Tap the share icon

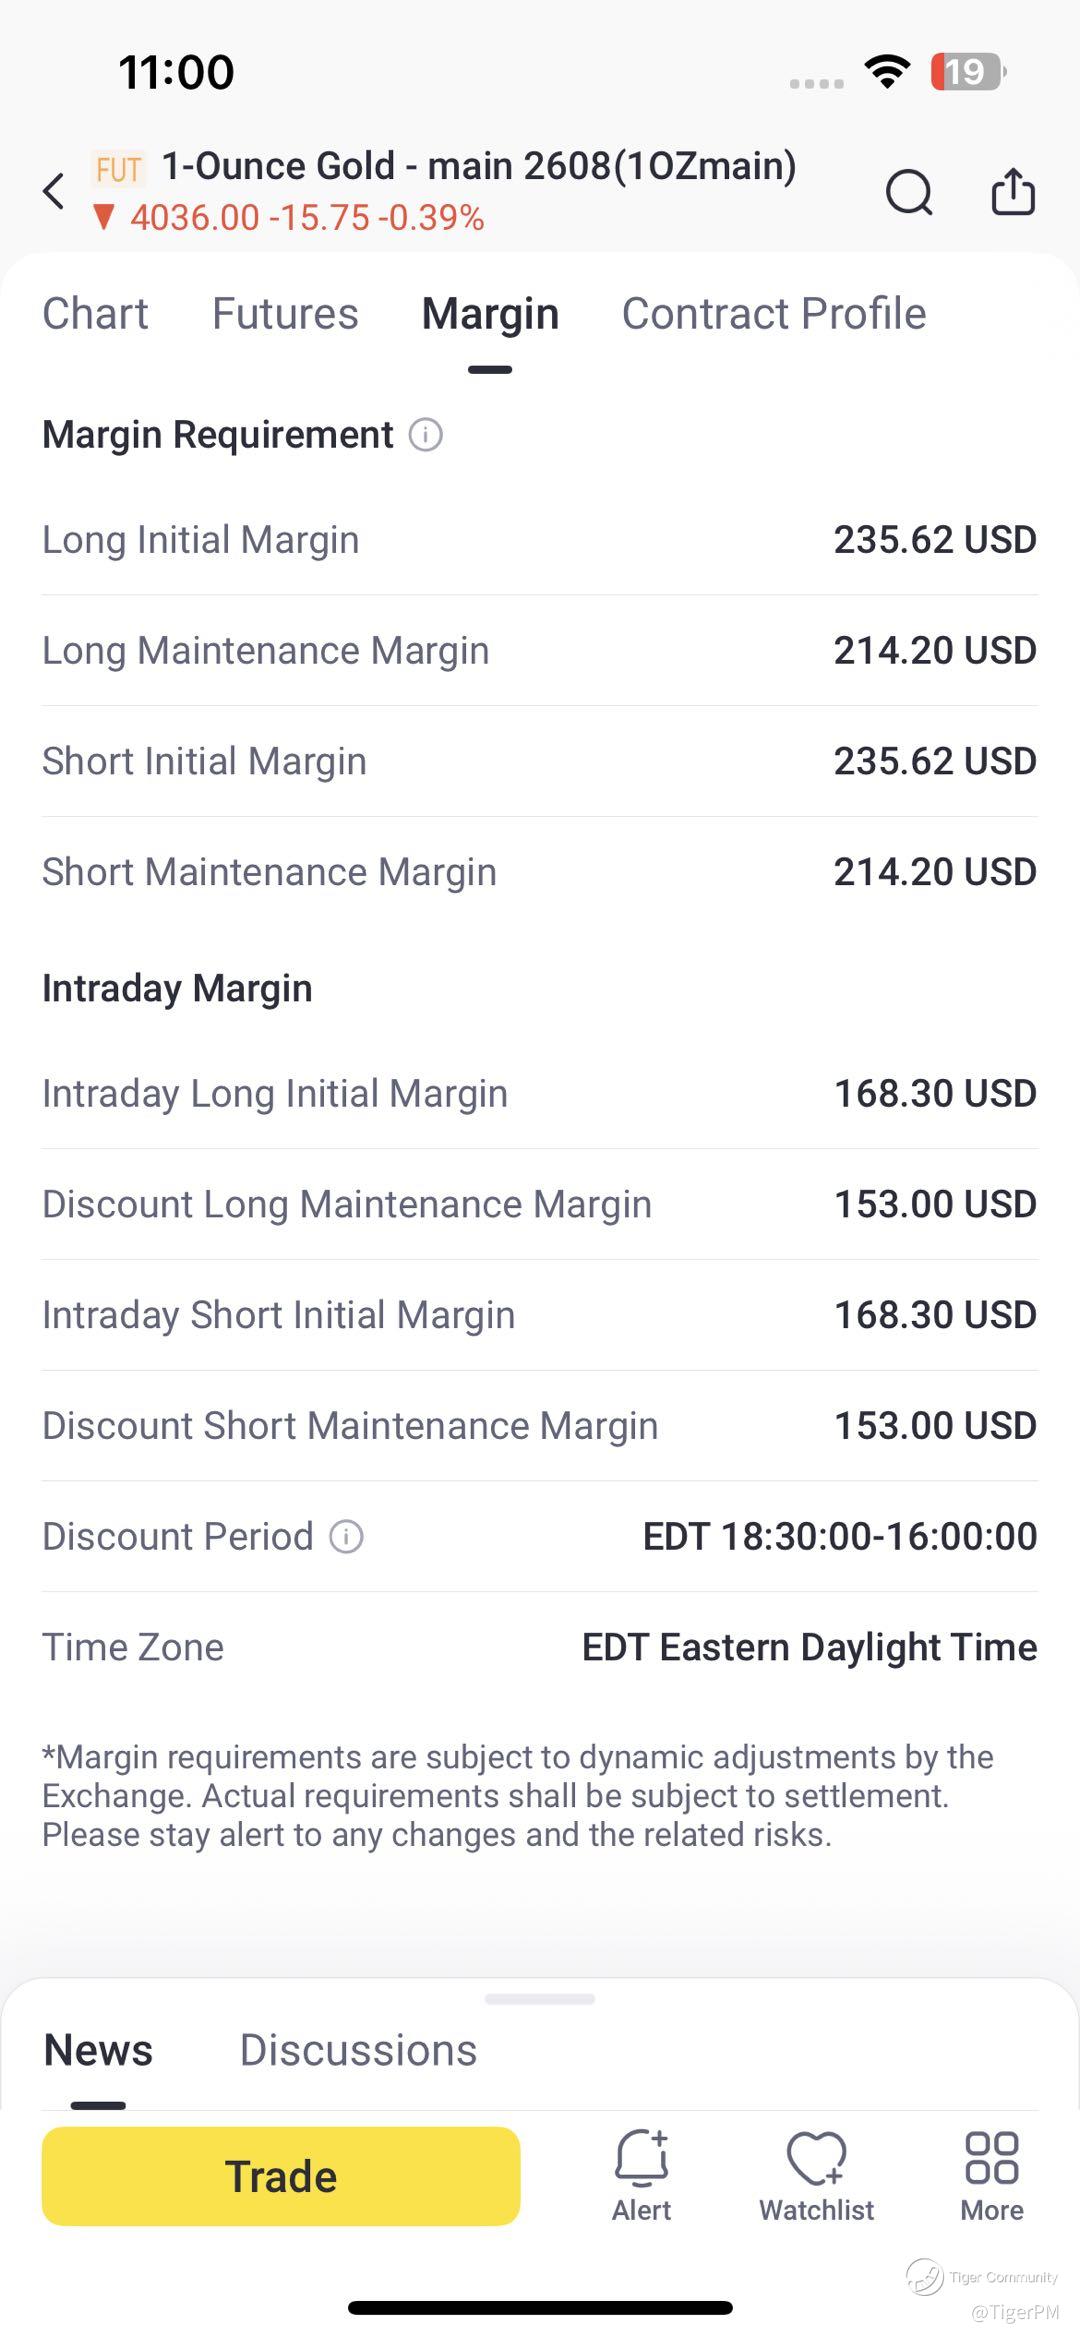click(x=1013, y=191)
